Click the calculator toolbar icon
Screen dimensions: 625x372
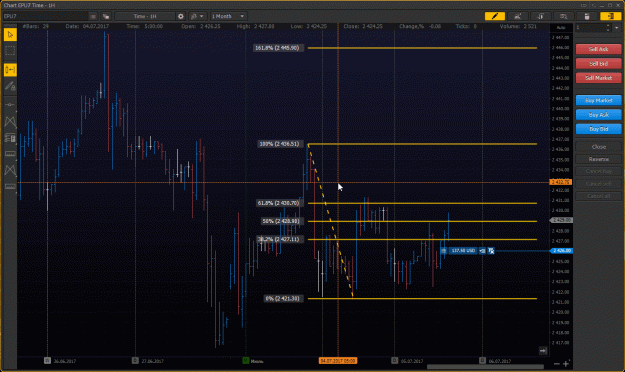click(x=587, y=16)
